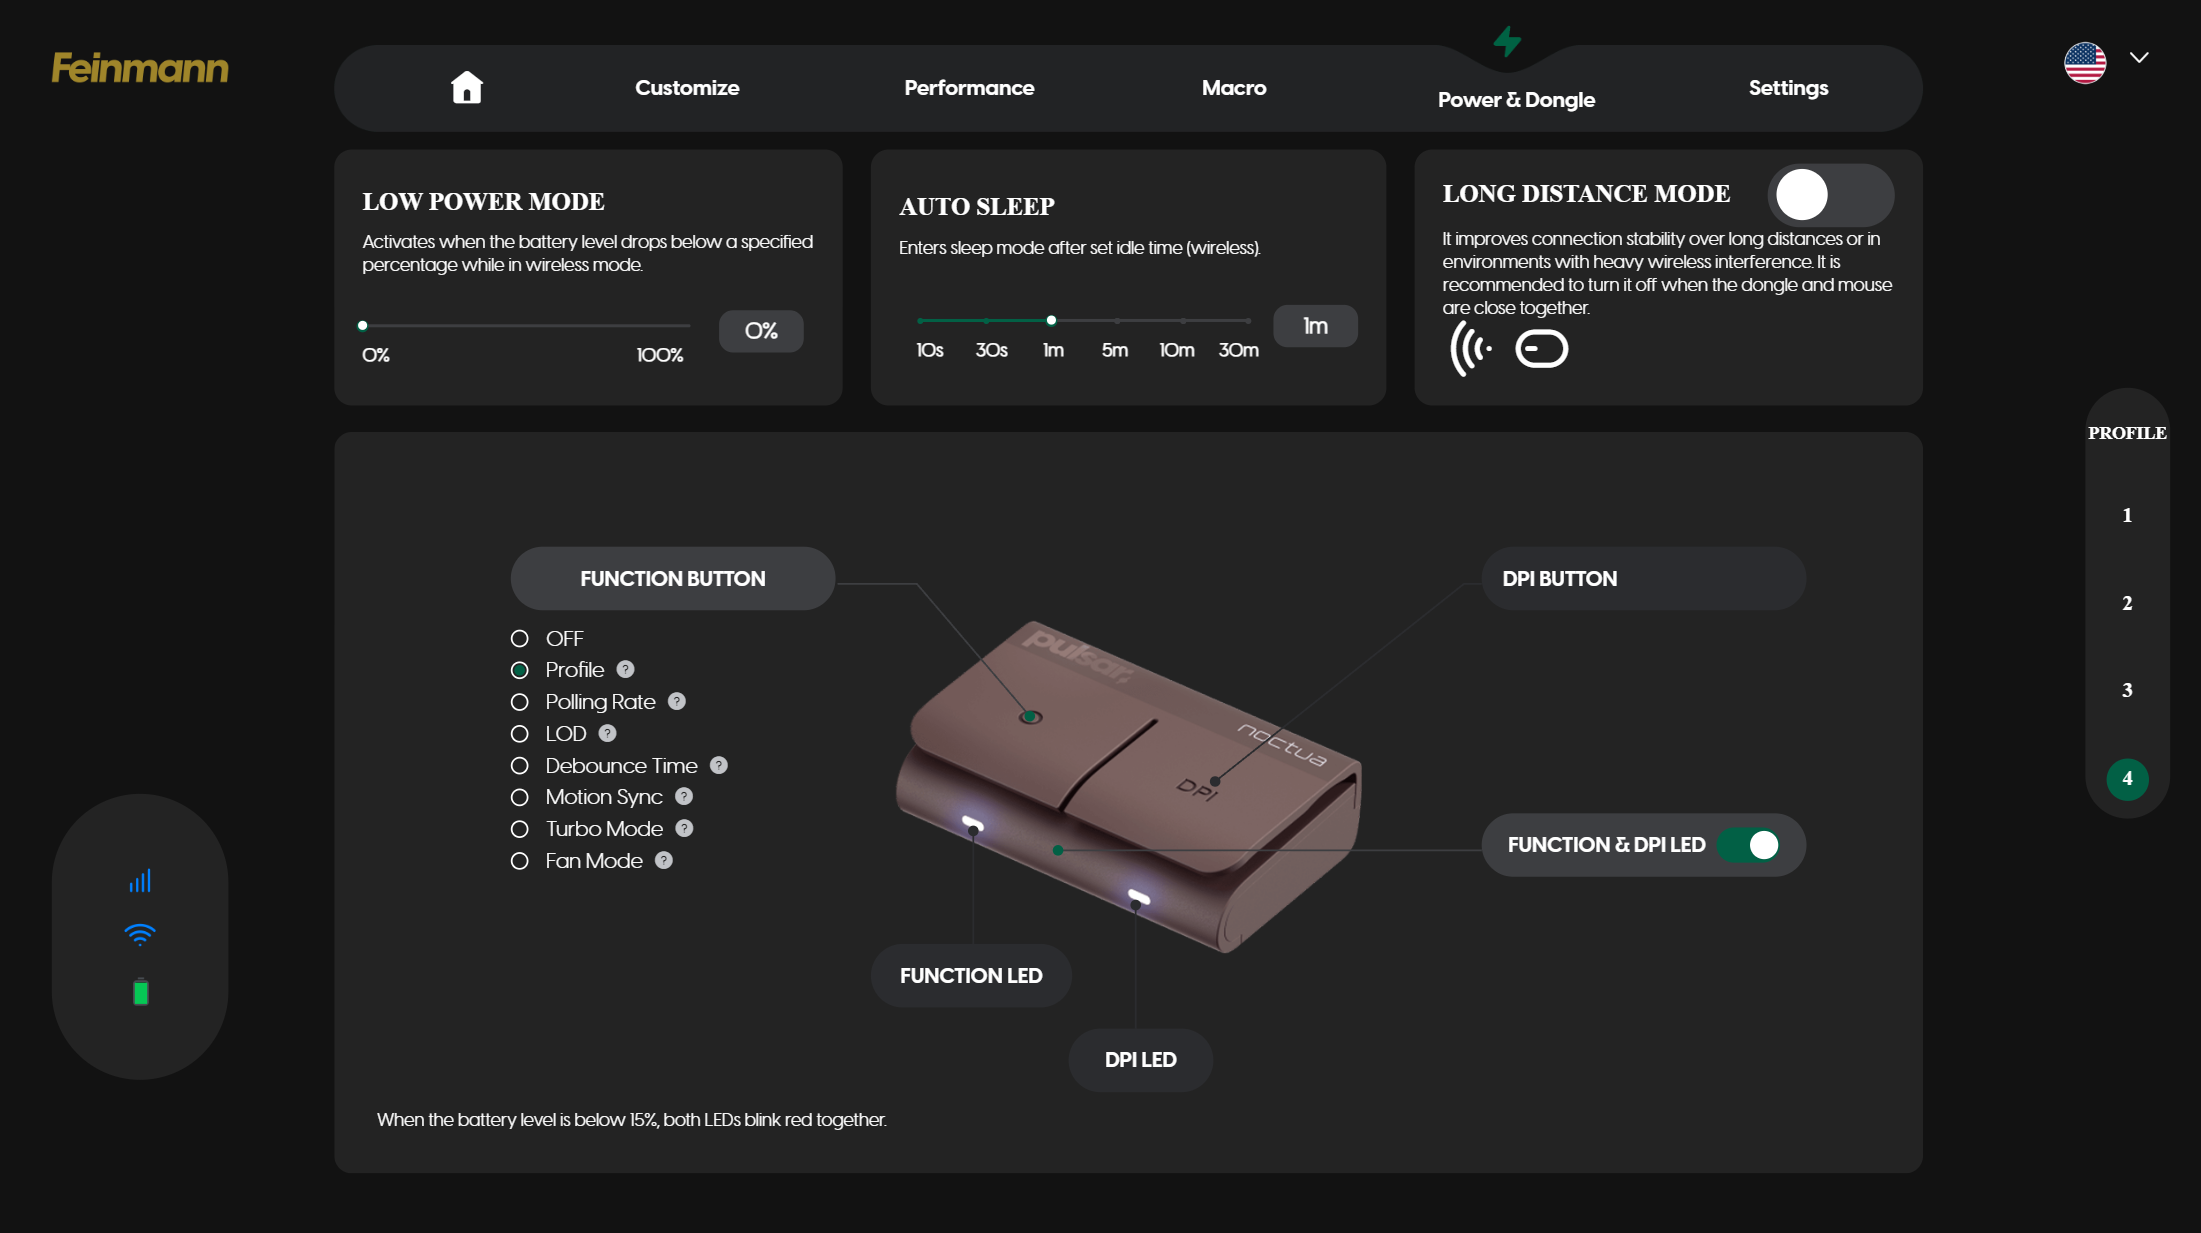The width and height of the screenshot is (2201, 1233).
Task: Open the Home tab icon
Action: pyautogui.click(x=467, y=87)
